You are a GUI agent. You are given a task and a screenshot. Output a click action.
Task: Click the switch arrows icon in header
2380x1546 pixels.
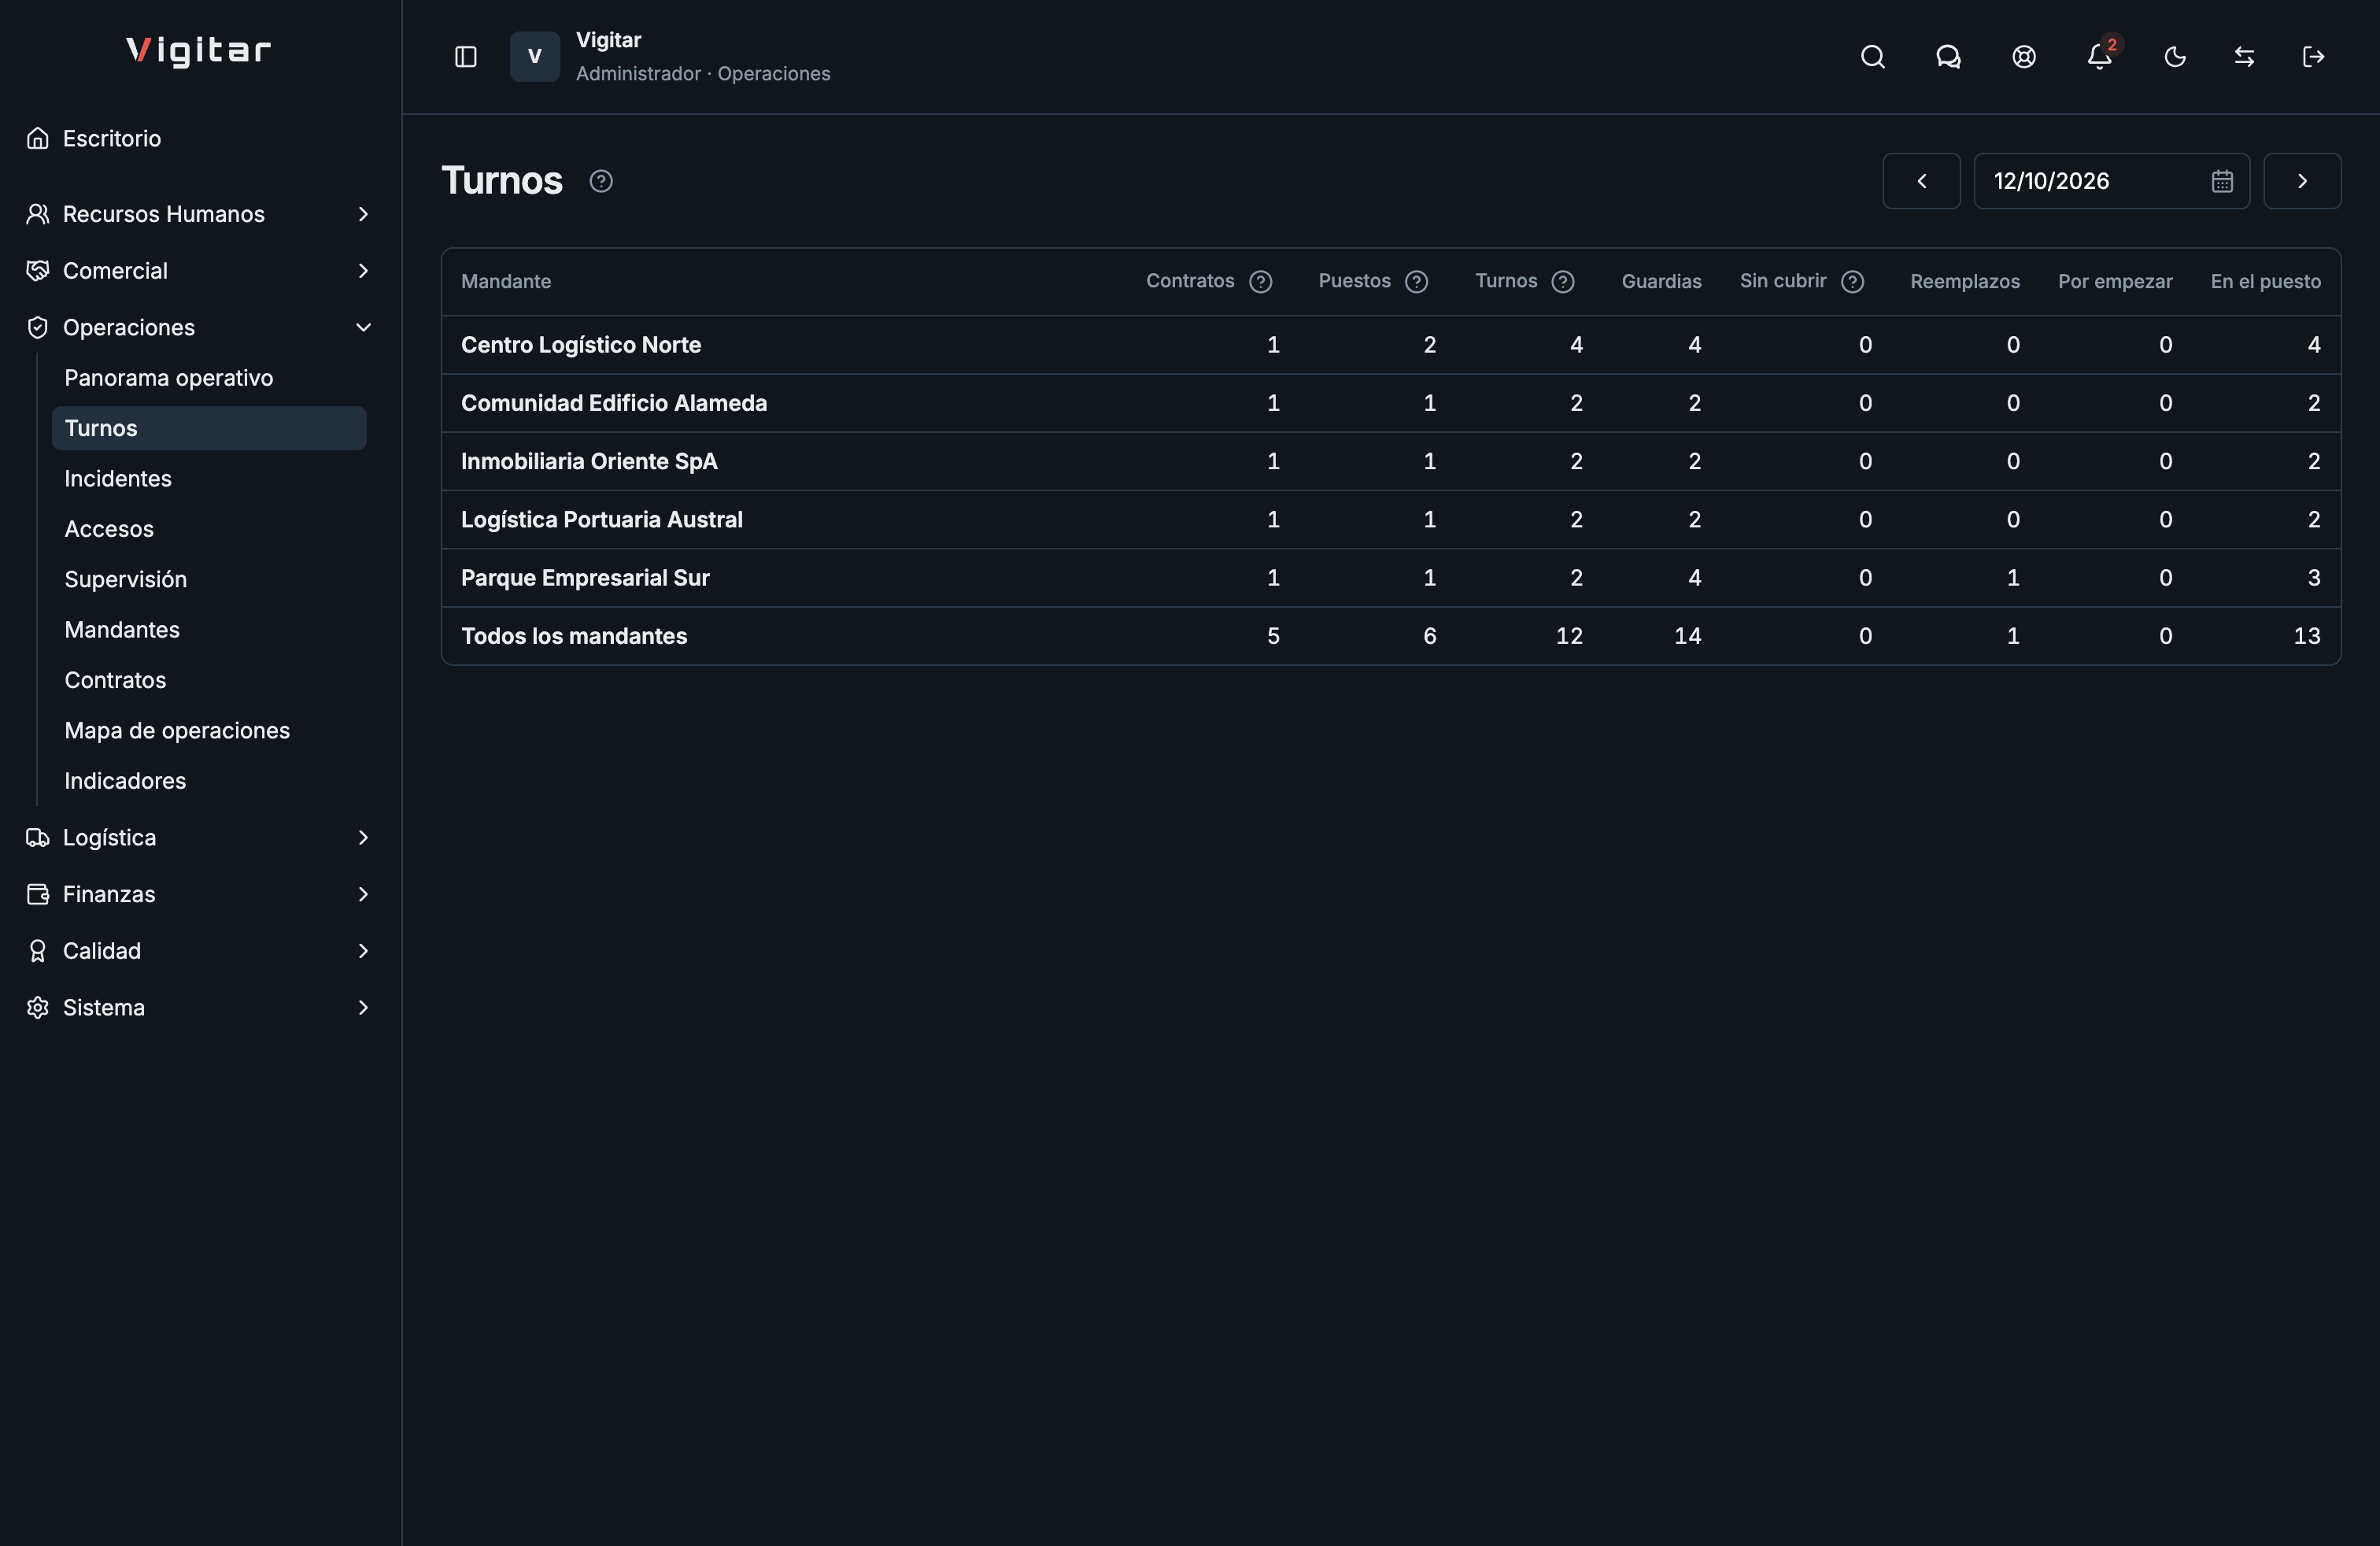(x=2244, y=57)
